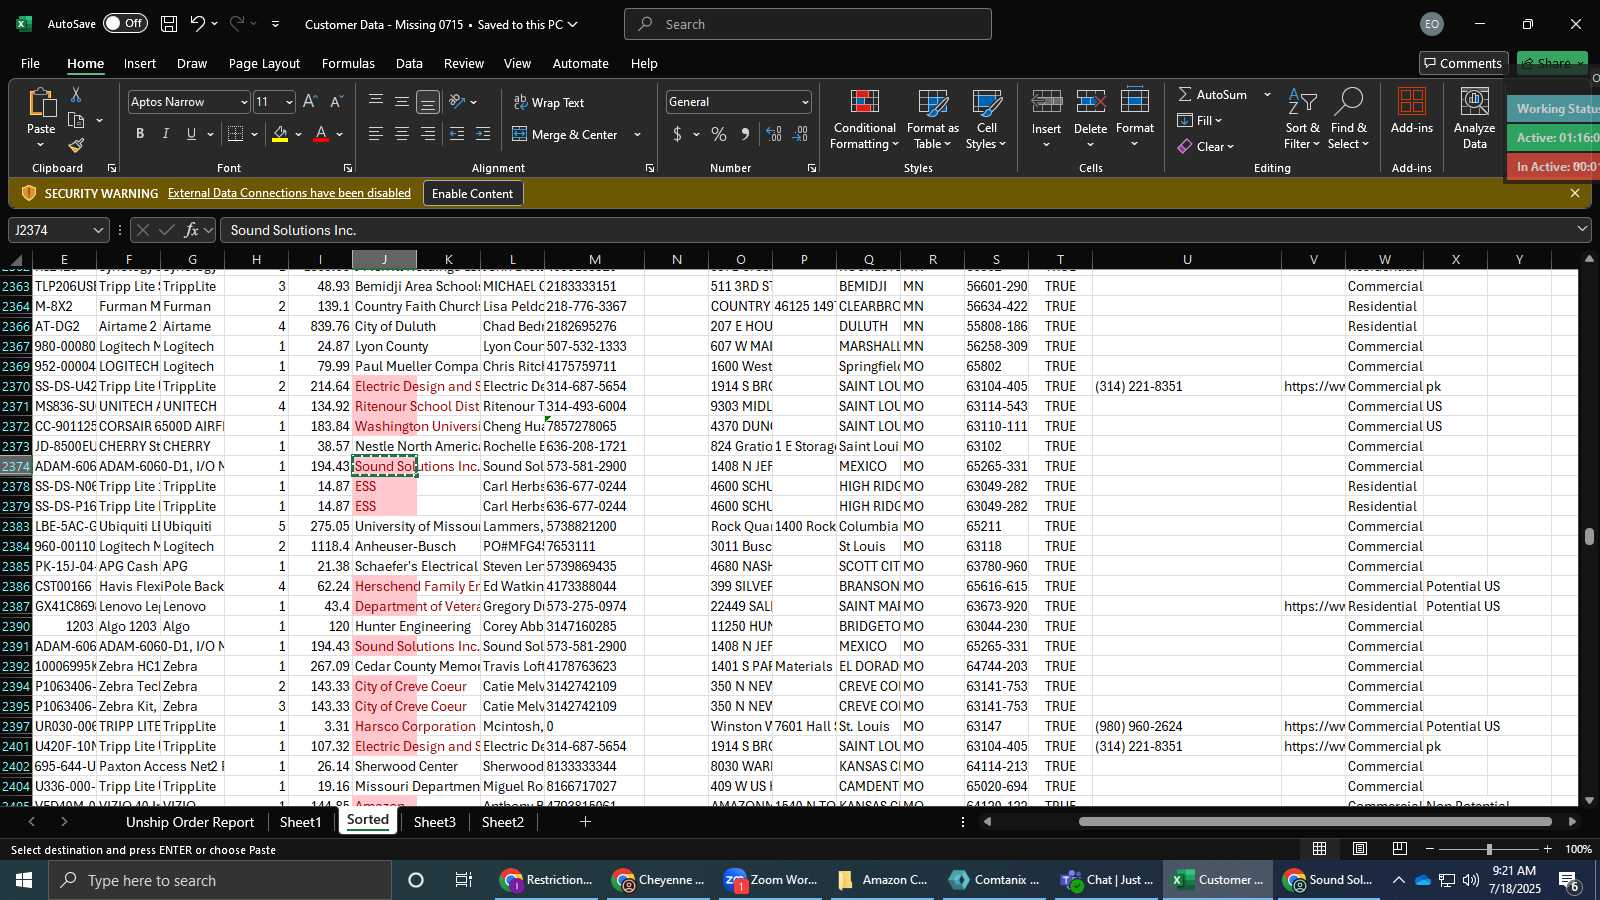Click Top Align icon
1600x900 pixels.
pos(376,101)
